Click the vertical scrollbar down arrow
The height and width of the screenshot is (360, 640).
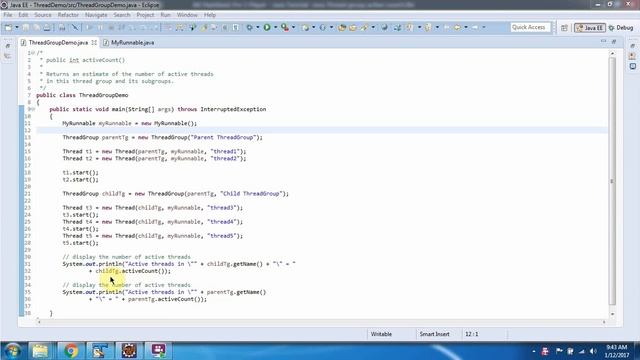(x=612, y=314)
